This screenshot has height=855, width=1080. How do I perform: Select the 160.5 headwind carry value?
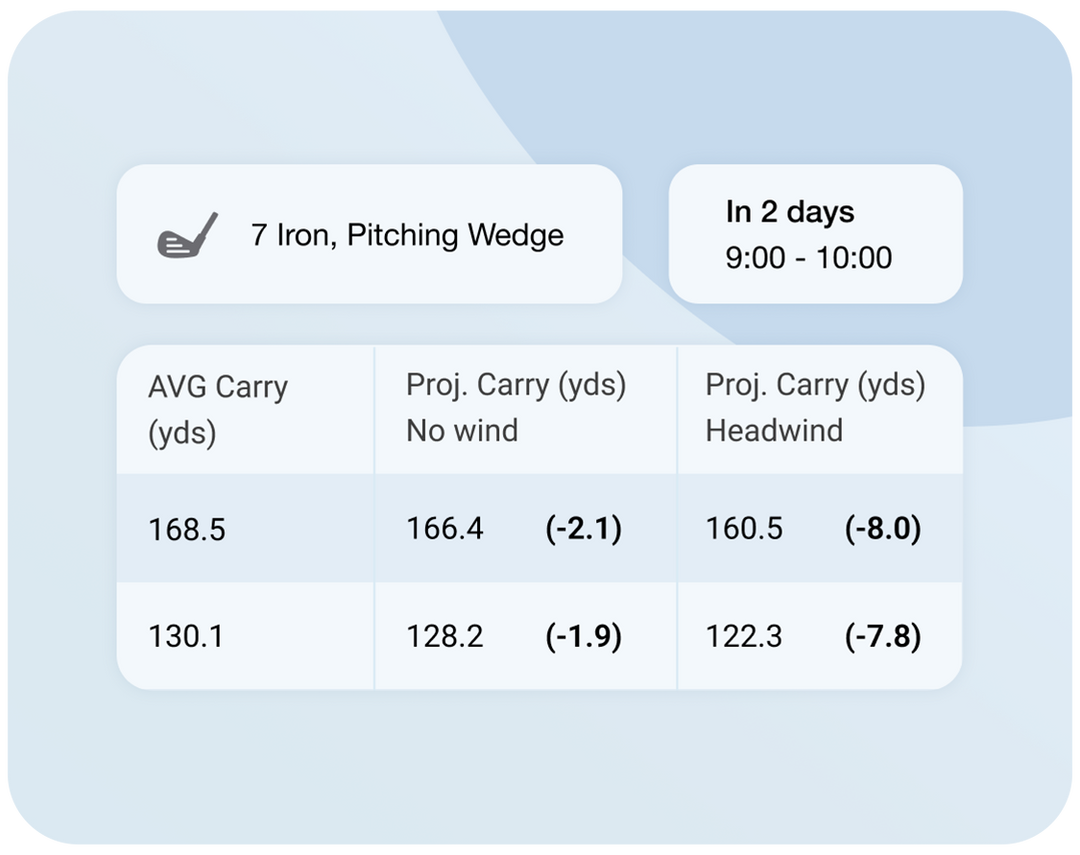(x=744, y=528)
